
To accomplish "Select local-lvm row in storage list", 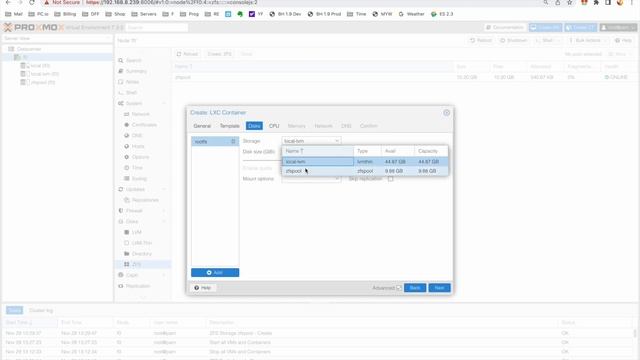I will tap(365, 162).
